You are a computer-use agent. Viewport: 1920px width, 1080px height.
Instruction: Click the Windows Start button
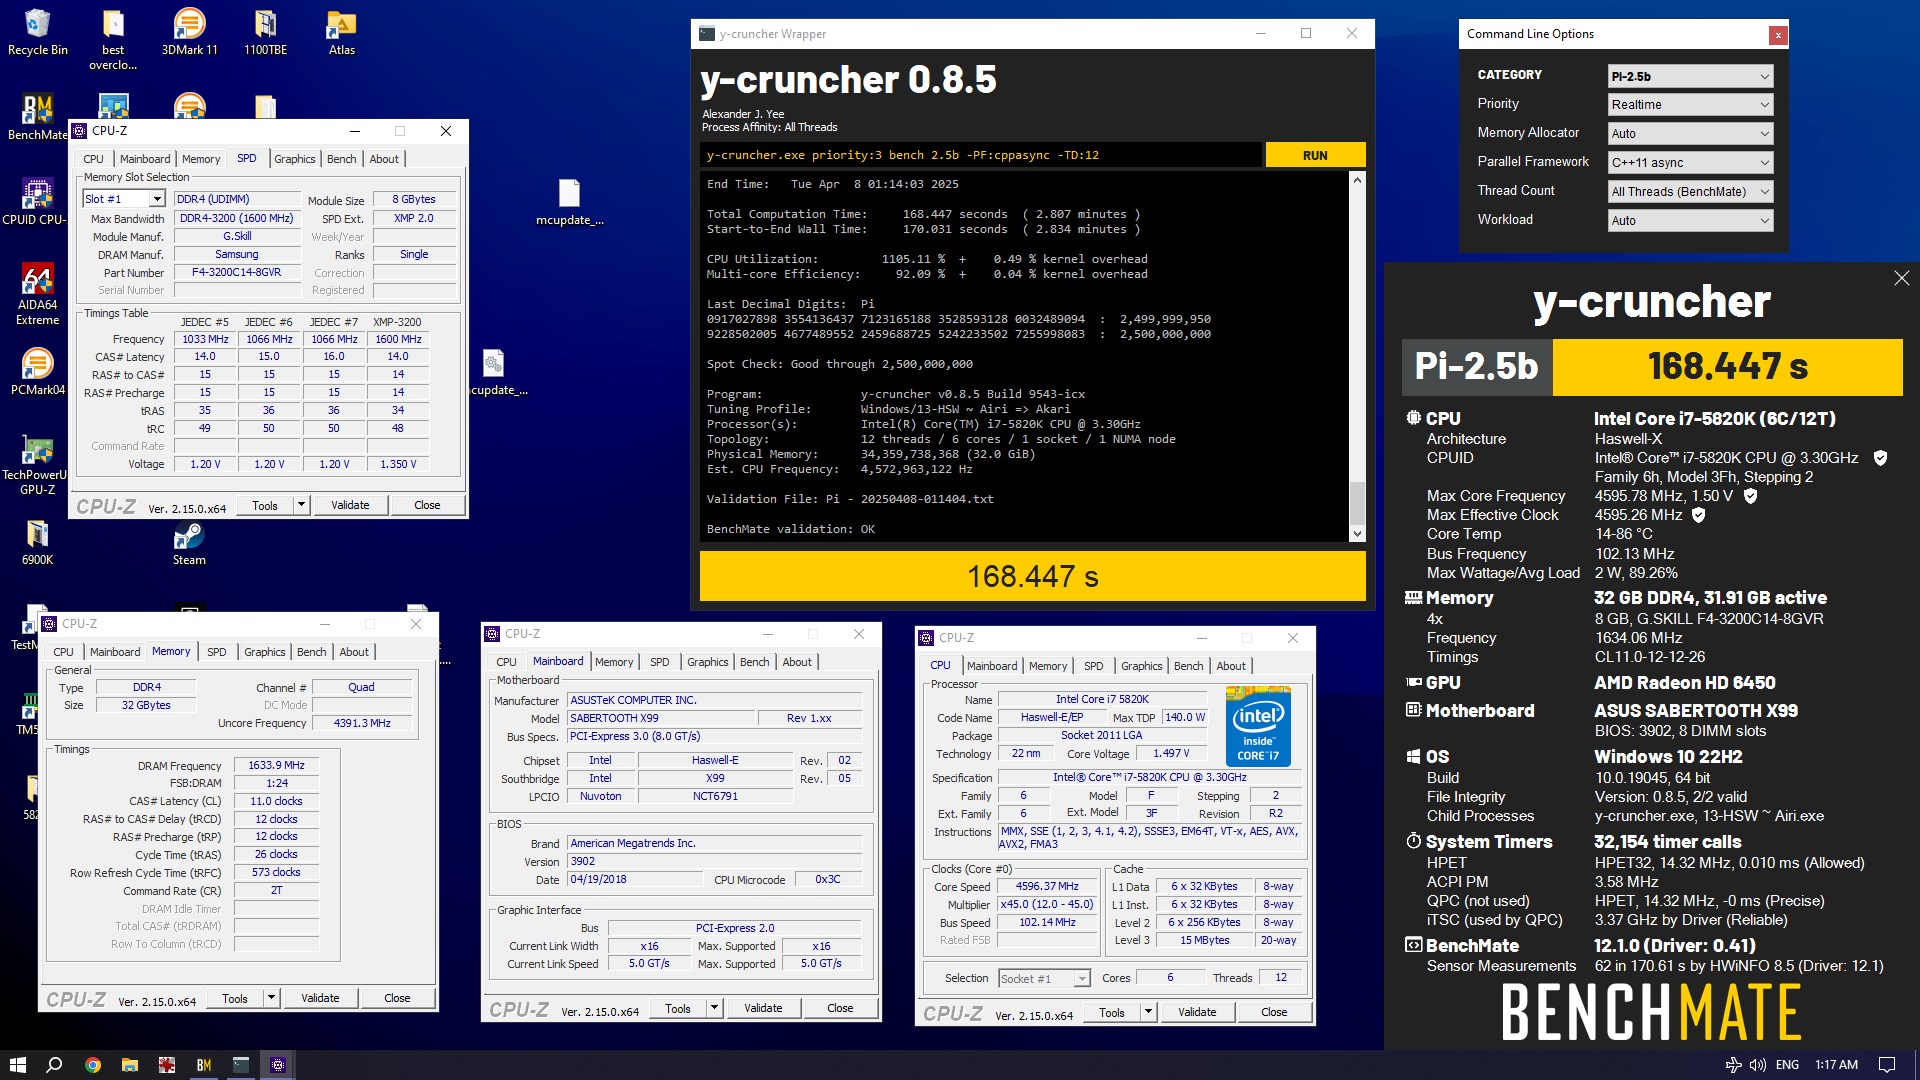tap(17, 1065)
